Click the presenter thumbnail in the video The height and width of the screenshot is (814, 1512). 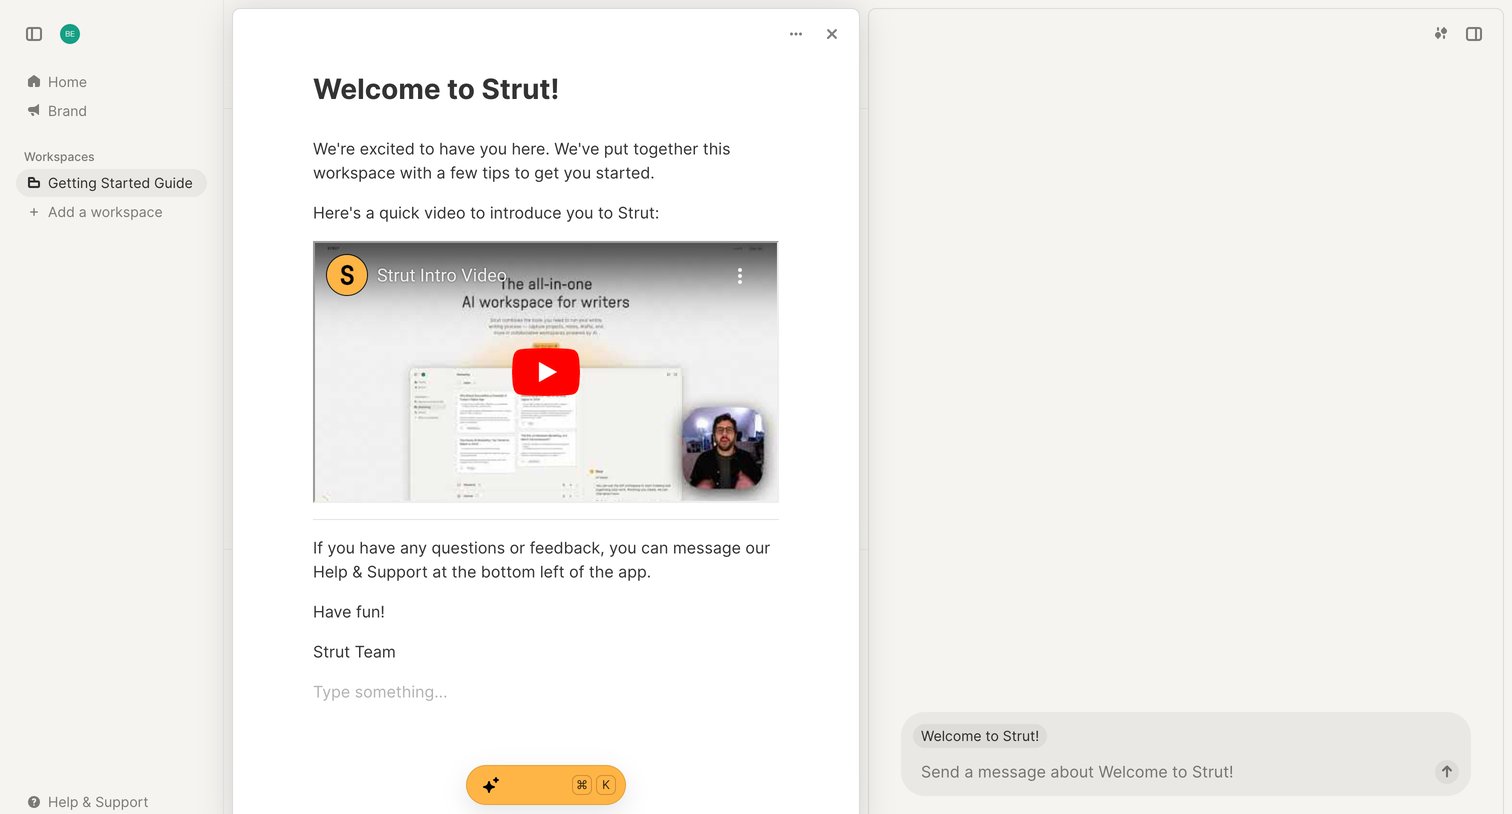point(723,448)
